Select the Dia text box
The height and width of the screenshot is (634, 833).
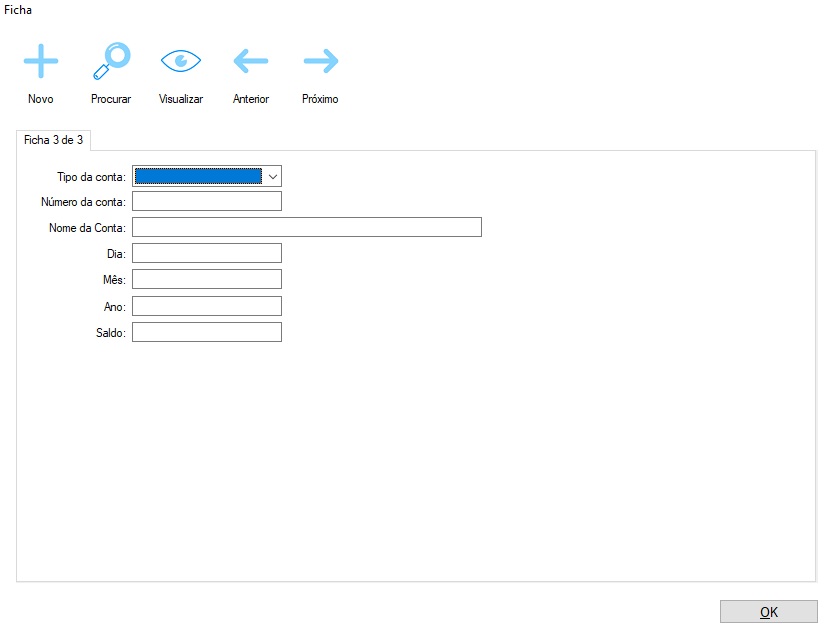coord(207,254)
